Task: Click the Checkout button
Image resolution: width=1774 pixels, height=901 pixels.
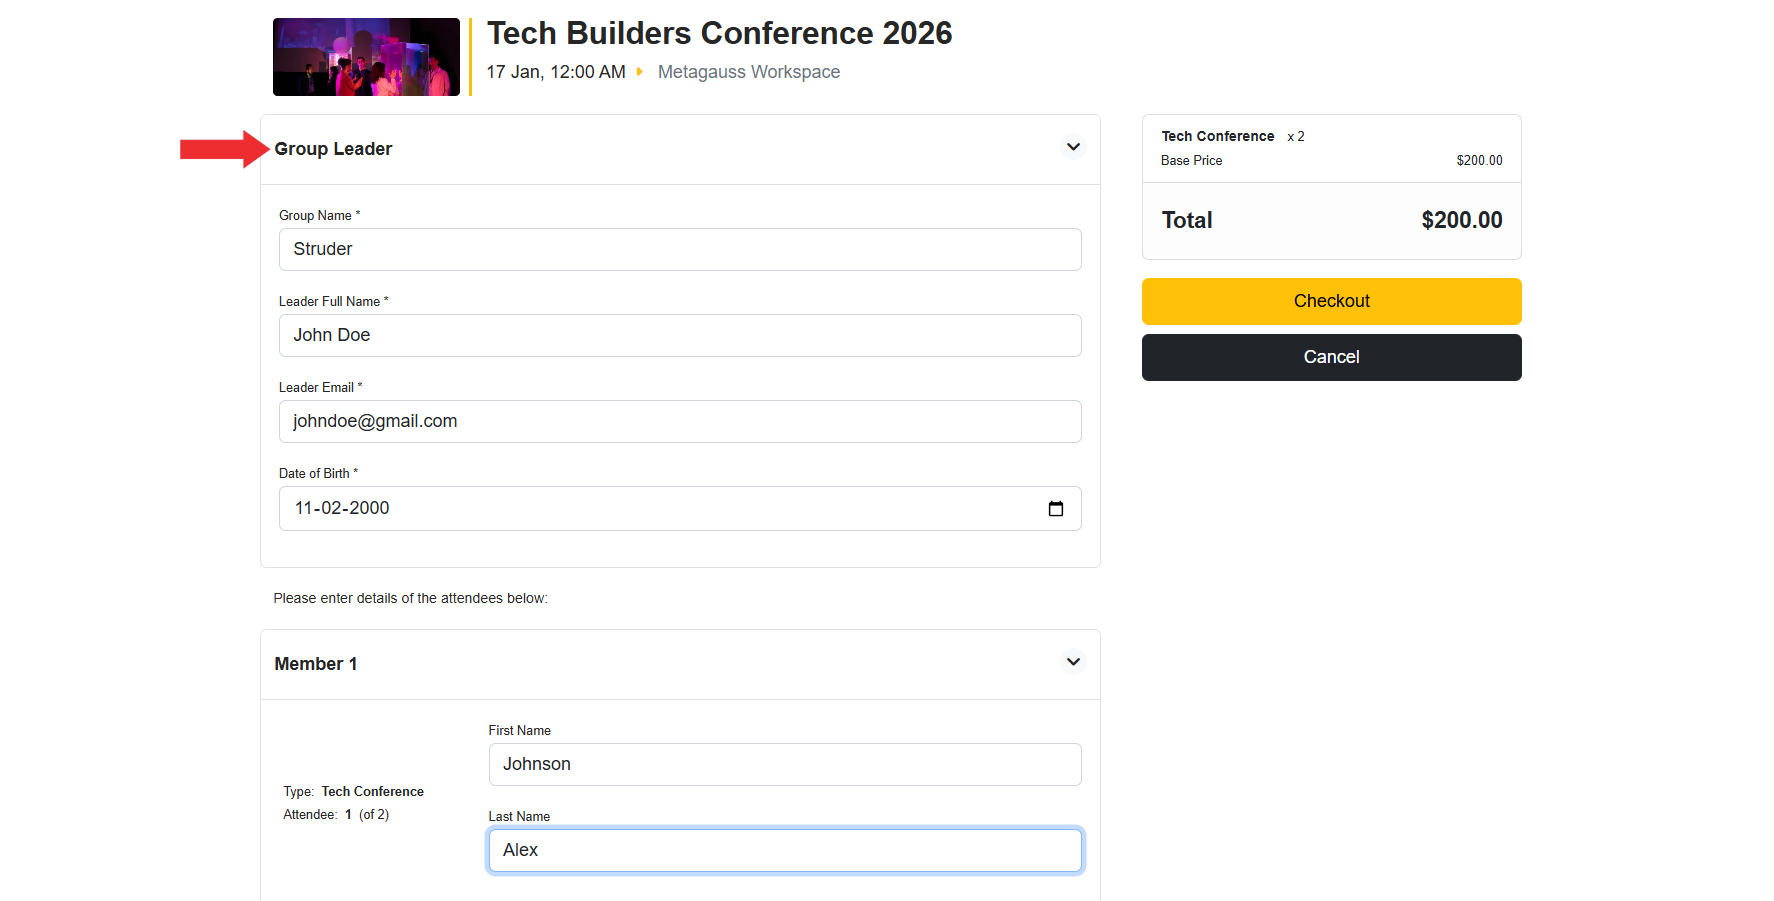Action: (1331, 301)
